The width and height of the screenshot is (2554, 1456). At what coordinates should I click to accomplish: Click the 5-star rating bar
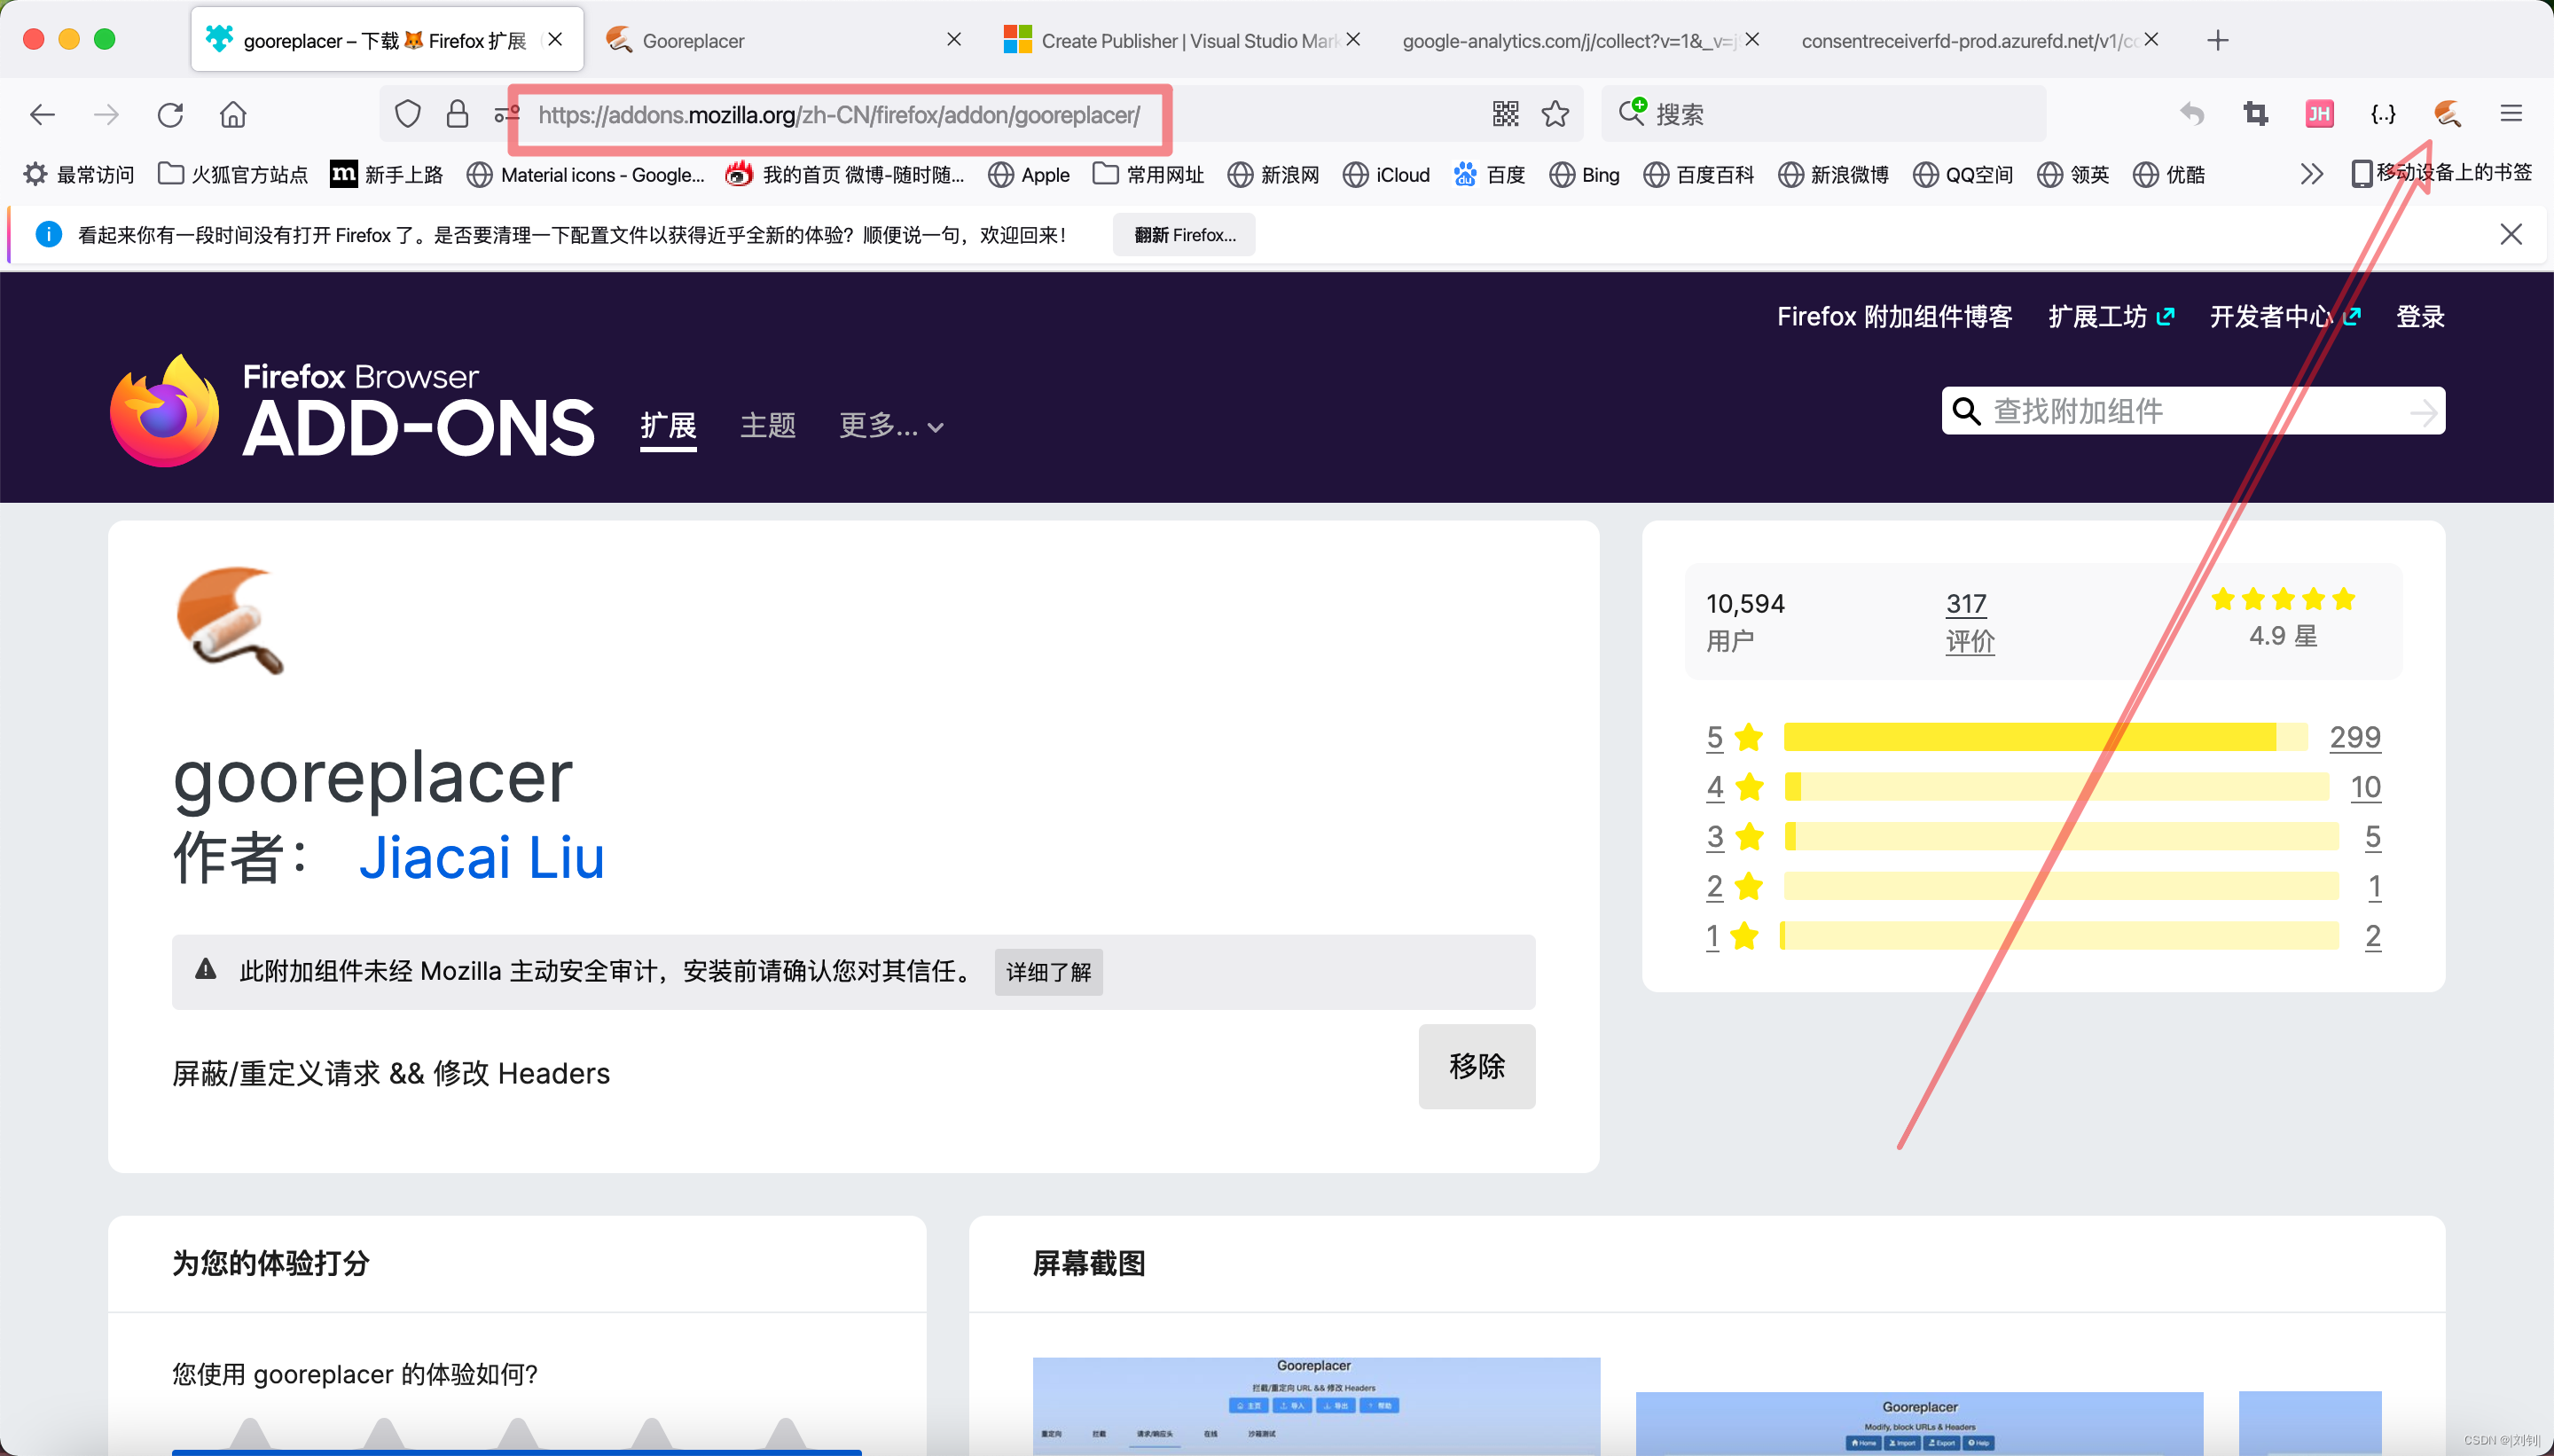[2045, 737]
